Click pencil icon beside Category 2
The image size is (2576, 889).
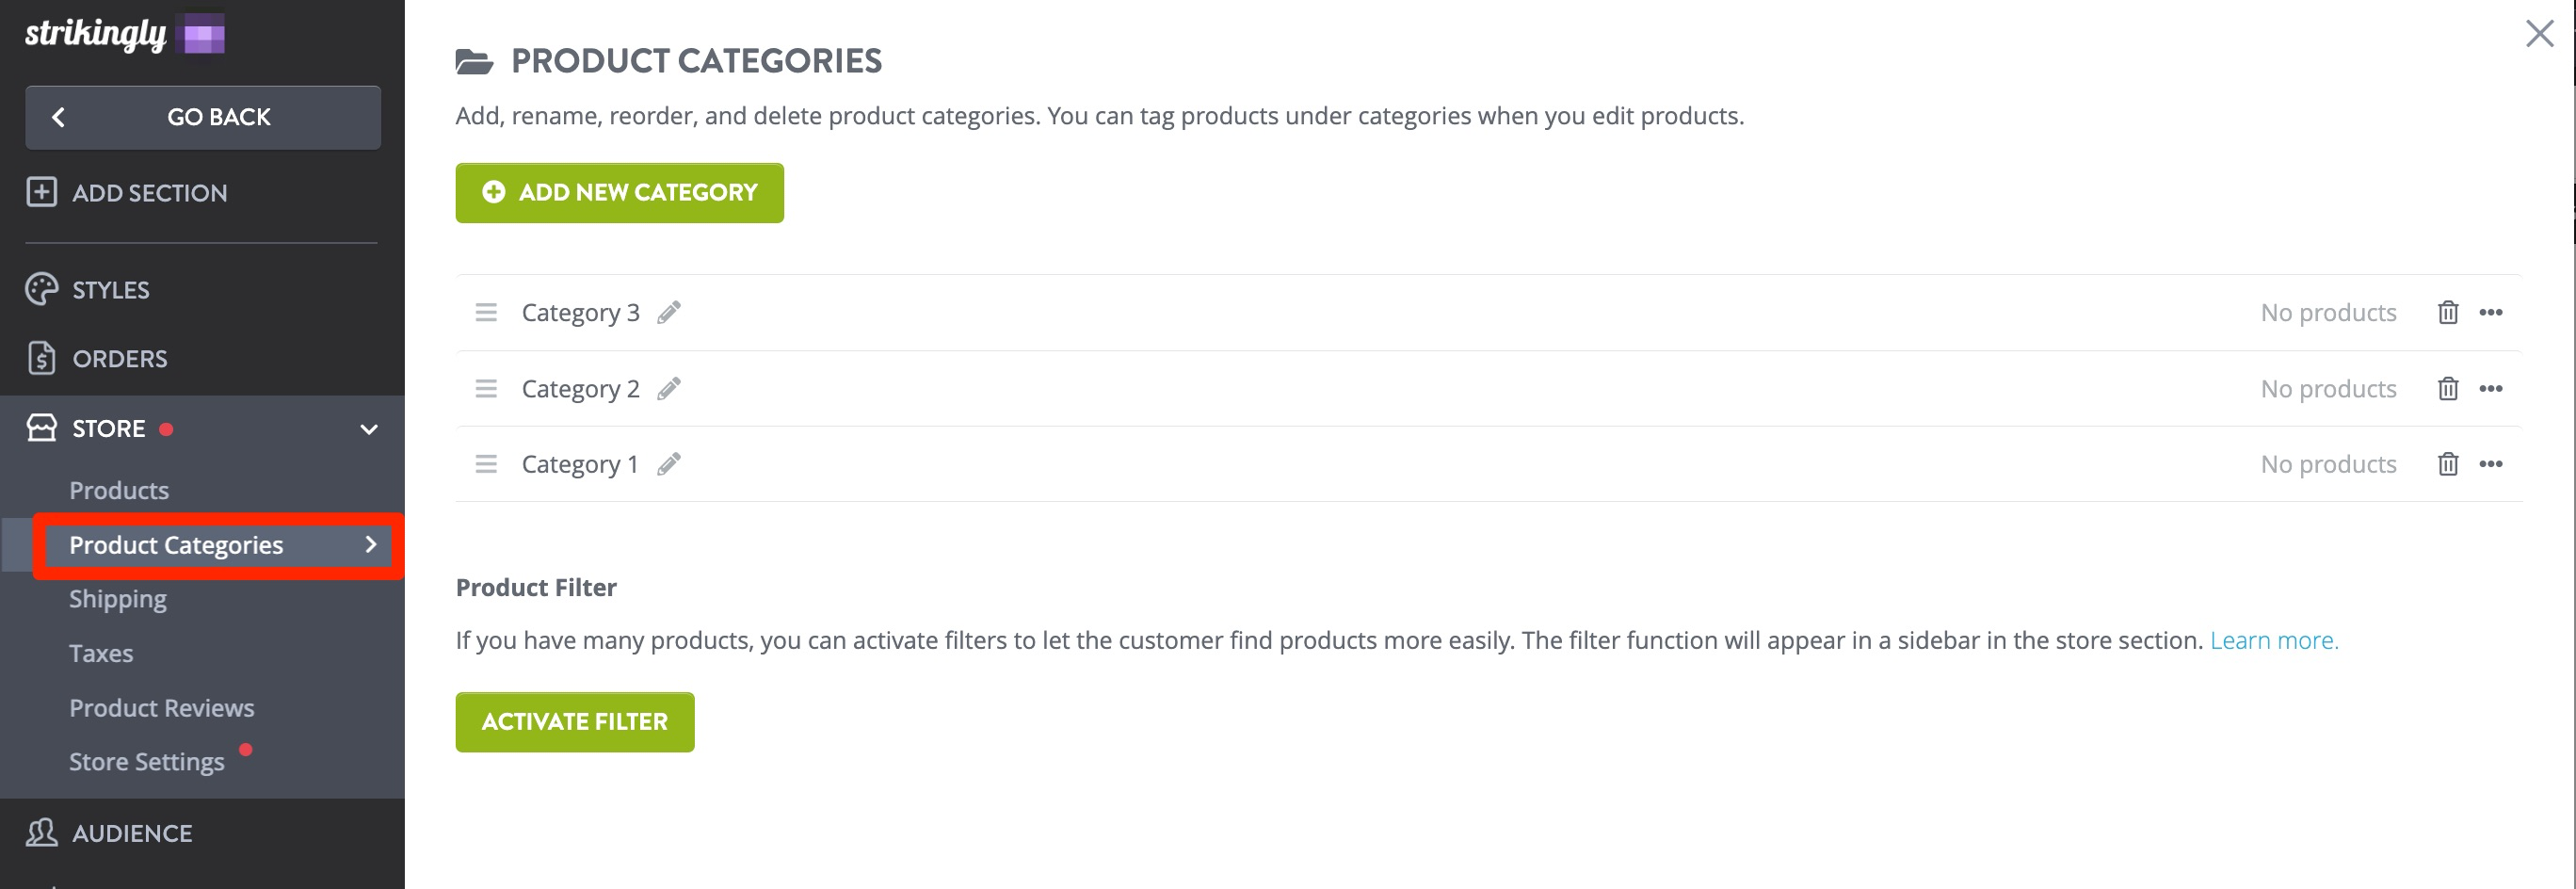pyautogui.click(x=669, y=389)
